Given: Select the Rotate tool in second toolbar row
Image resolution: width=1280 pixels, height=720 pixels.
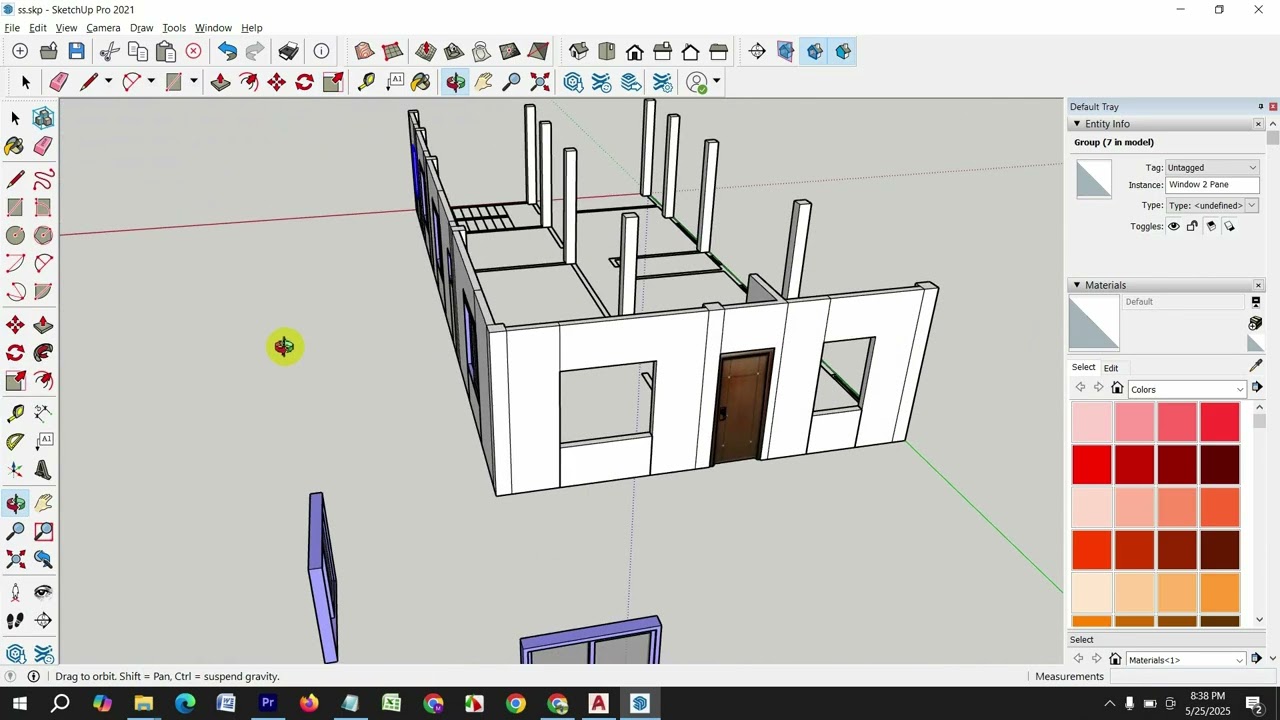Looking at the screenshot, I should pos(305,82).
